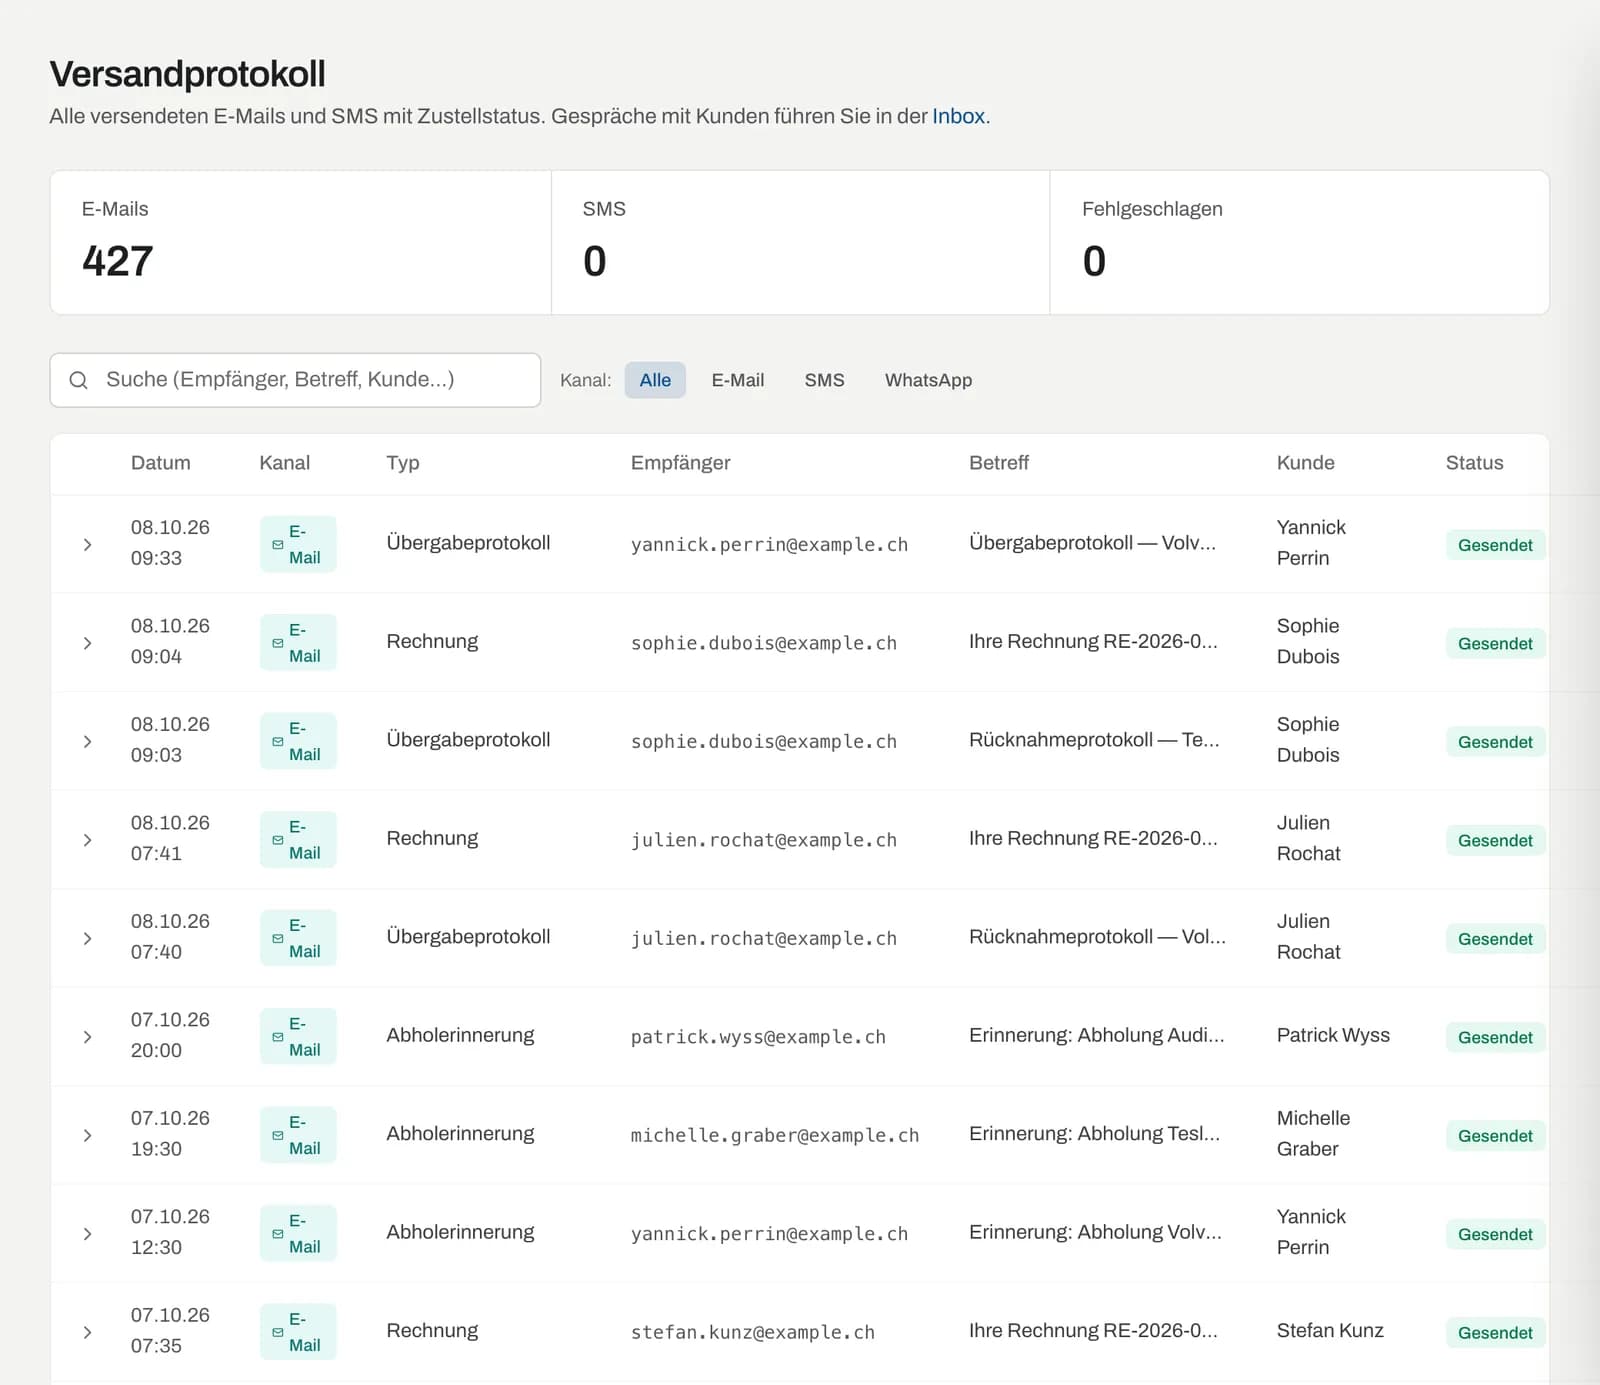Expand the Patrick Wyss Abholerinnerung row

coord(87,1037)
